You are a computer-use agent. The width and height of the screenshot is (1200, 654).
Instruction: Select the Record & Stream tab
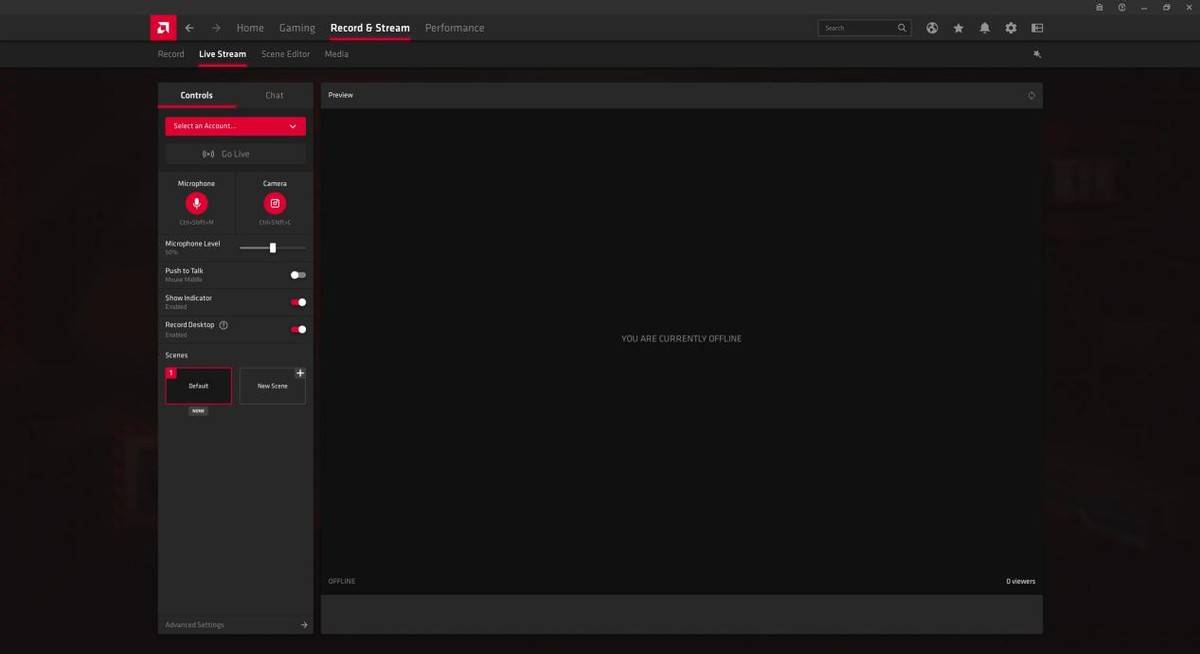point(370,28)
